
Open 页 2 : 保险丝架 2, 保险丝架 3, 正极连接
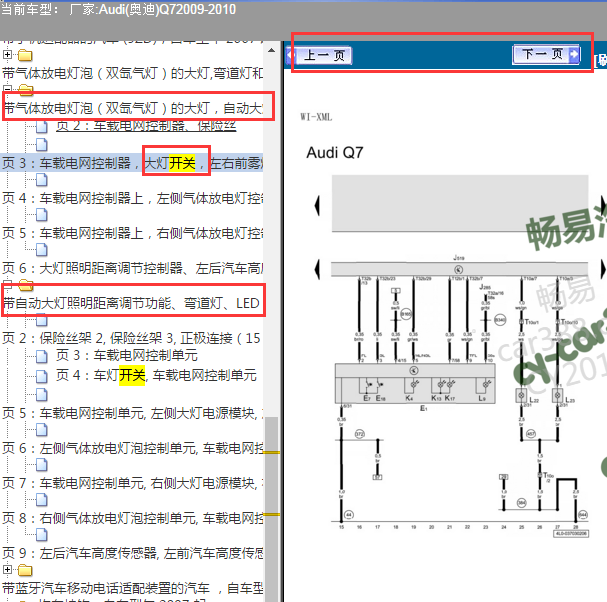click(x=132, y=338)
